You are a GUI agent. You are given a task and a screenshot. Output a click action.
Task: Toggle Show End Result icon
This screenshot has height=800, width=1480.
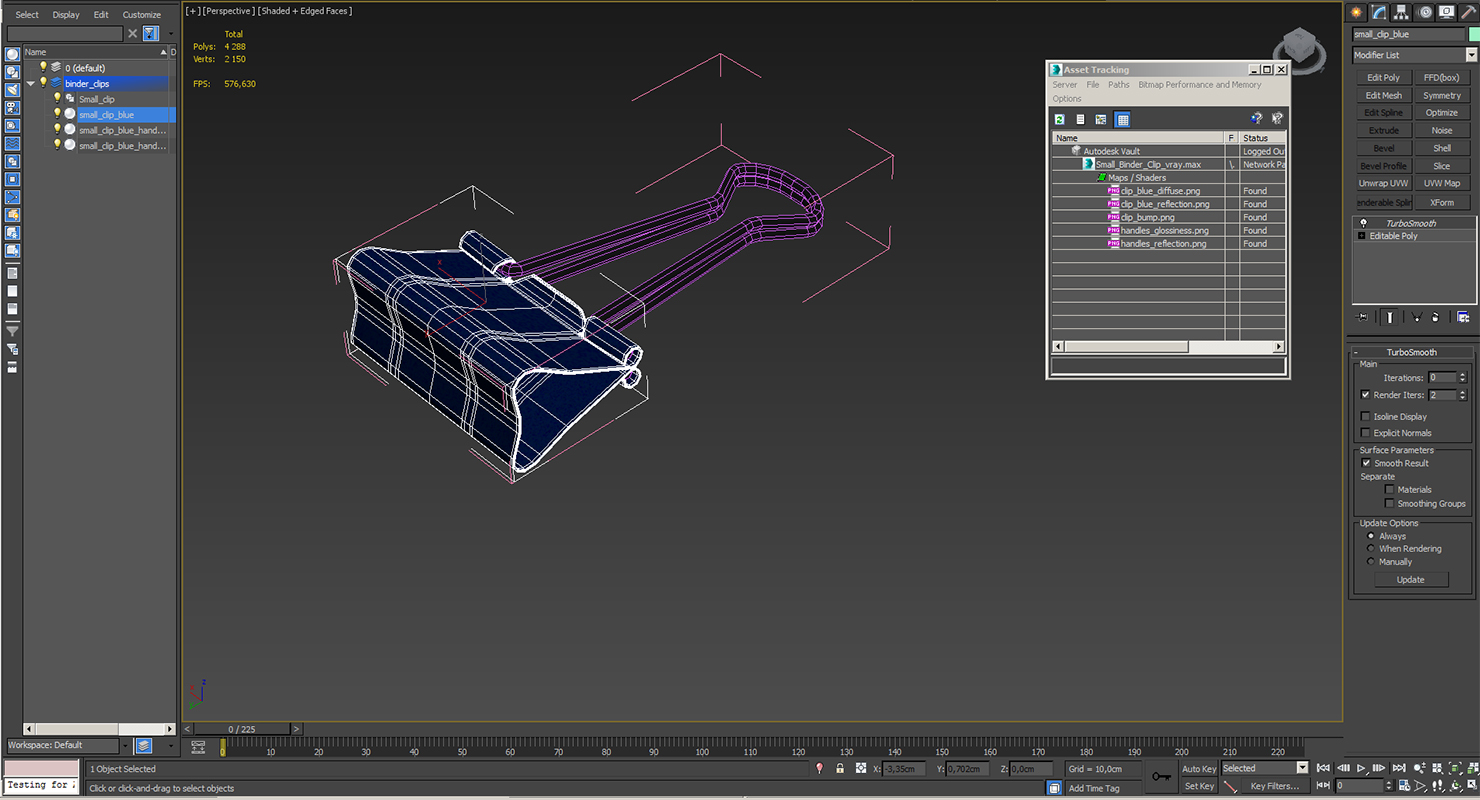[1389, 317]
